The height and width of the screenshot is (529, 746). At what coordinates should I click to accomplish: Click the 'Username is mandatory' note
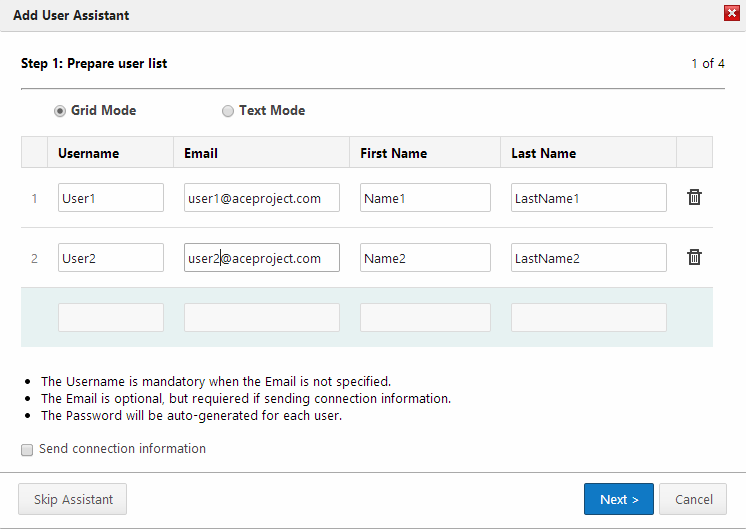pos(216,382)
